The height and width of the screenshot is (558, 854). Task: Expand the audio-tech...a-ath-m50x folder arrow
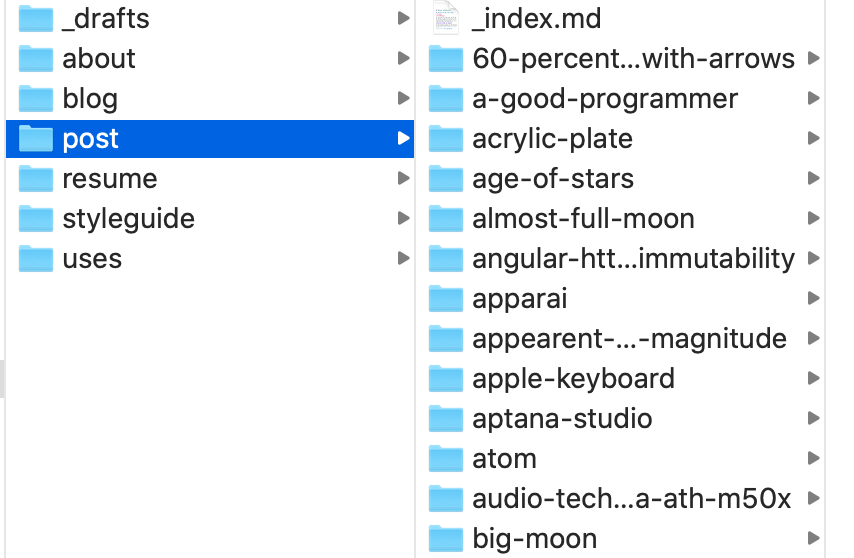814,498
